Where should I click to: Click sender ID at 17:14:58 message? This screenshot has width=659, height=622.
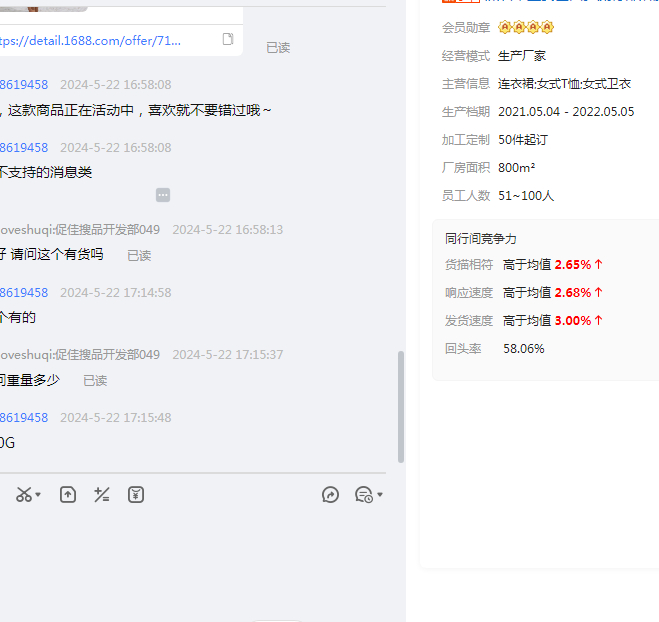pos(24,293)
